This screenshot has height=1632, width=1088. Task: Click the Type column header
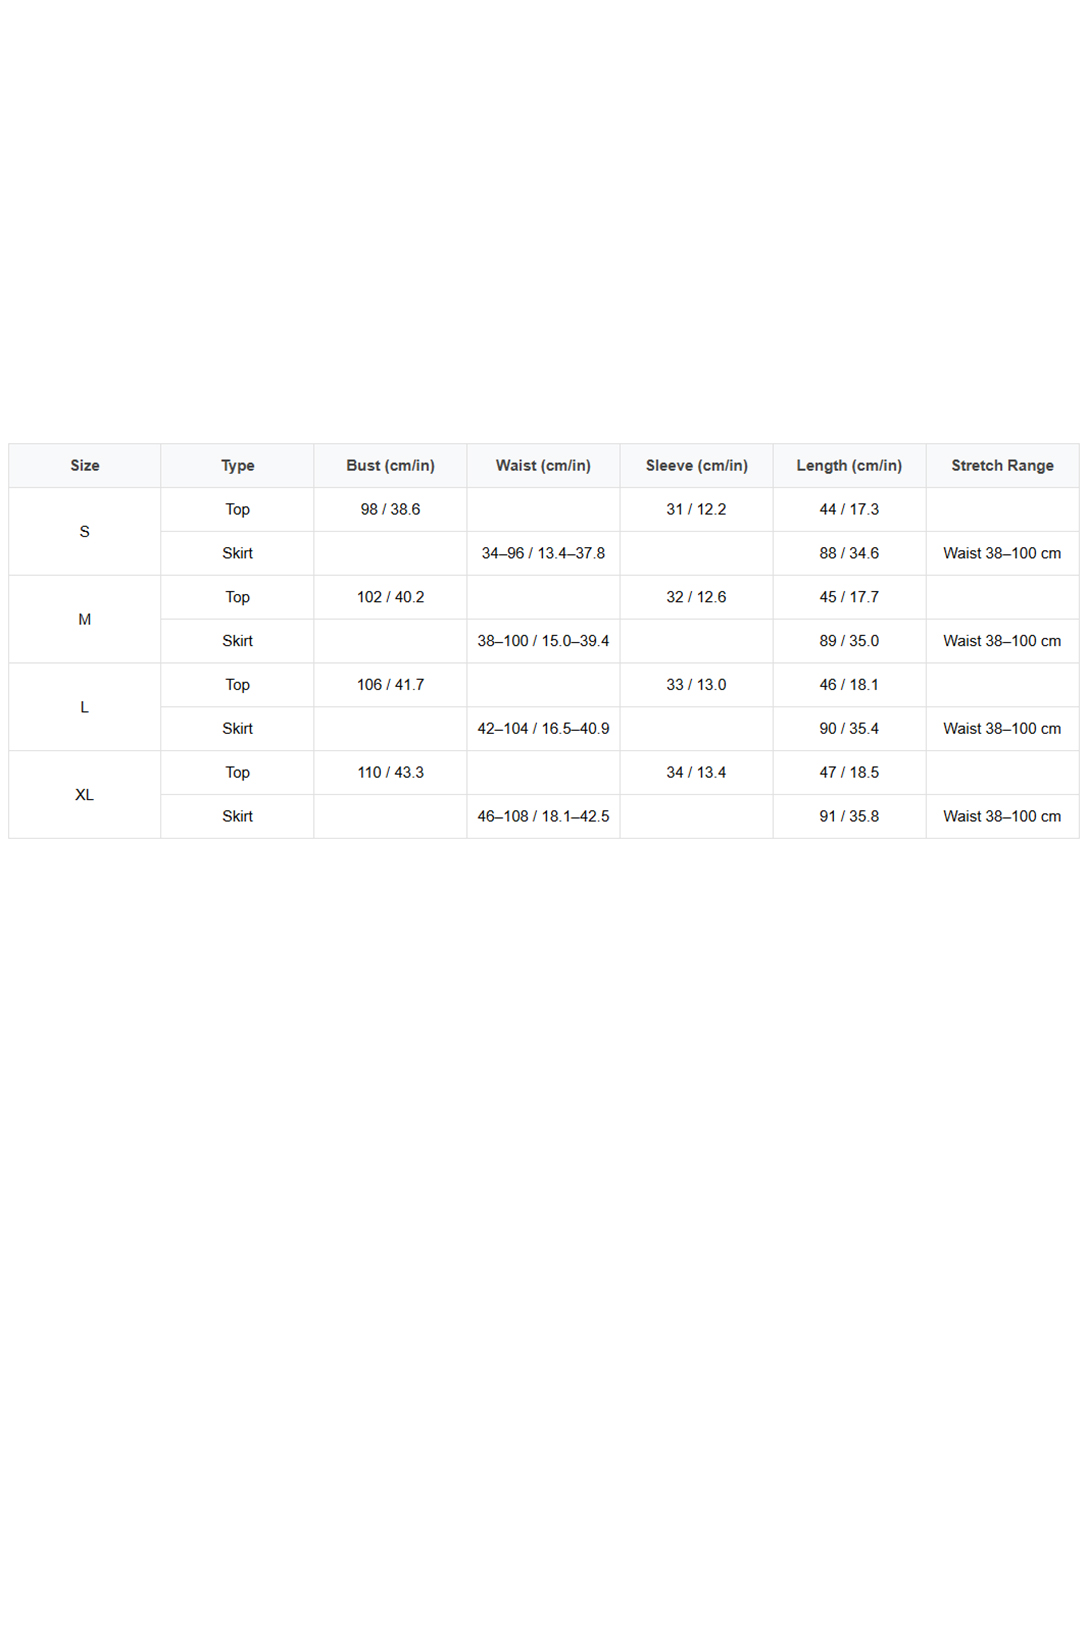(x=238, y=465)
